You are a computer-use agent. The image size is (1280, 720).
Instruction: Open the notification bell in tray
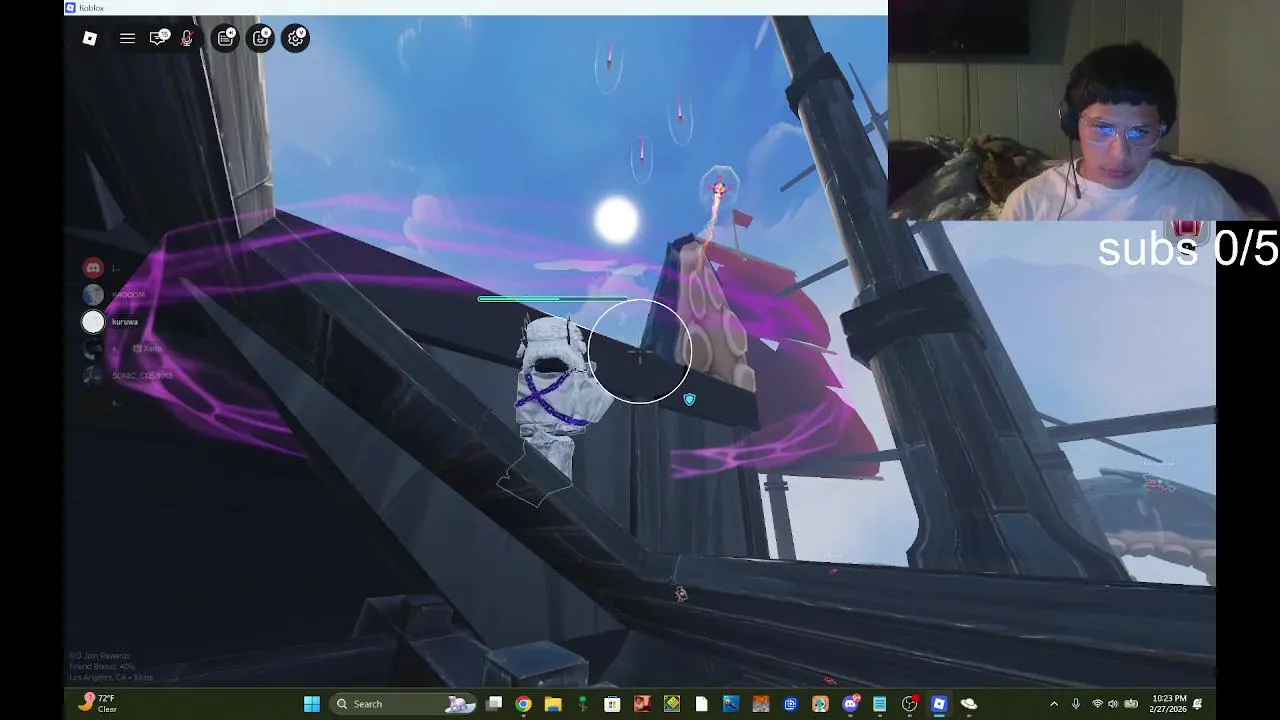coord(1197,704)
